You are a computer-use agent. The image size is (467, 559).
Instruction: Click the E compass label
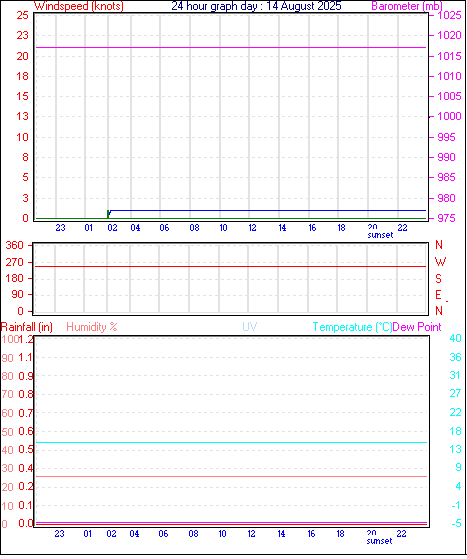pos(438,295)
